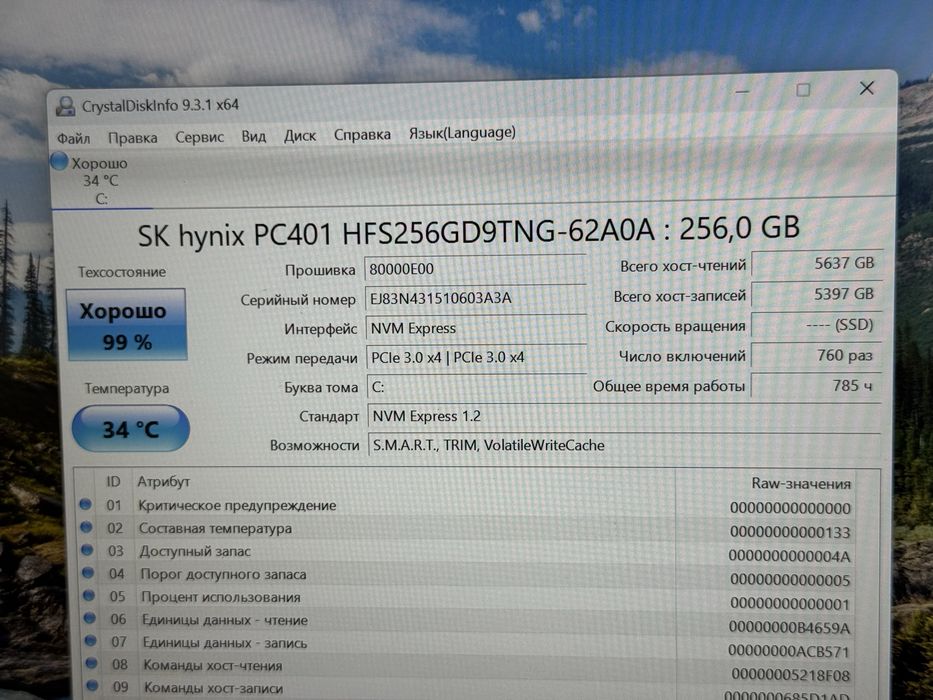
Task: Click the ID column header
Action: tap(113, 481)
